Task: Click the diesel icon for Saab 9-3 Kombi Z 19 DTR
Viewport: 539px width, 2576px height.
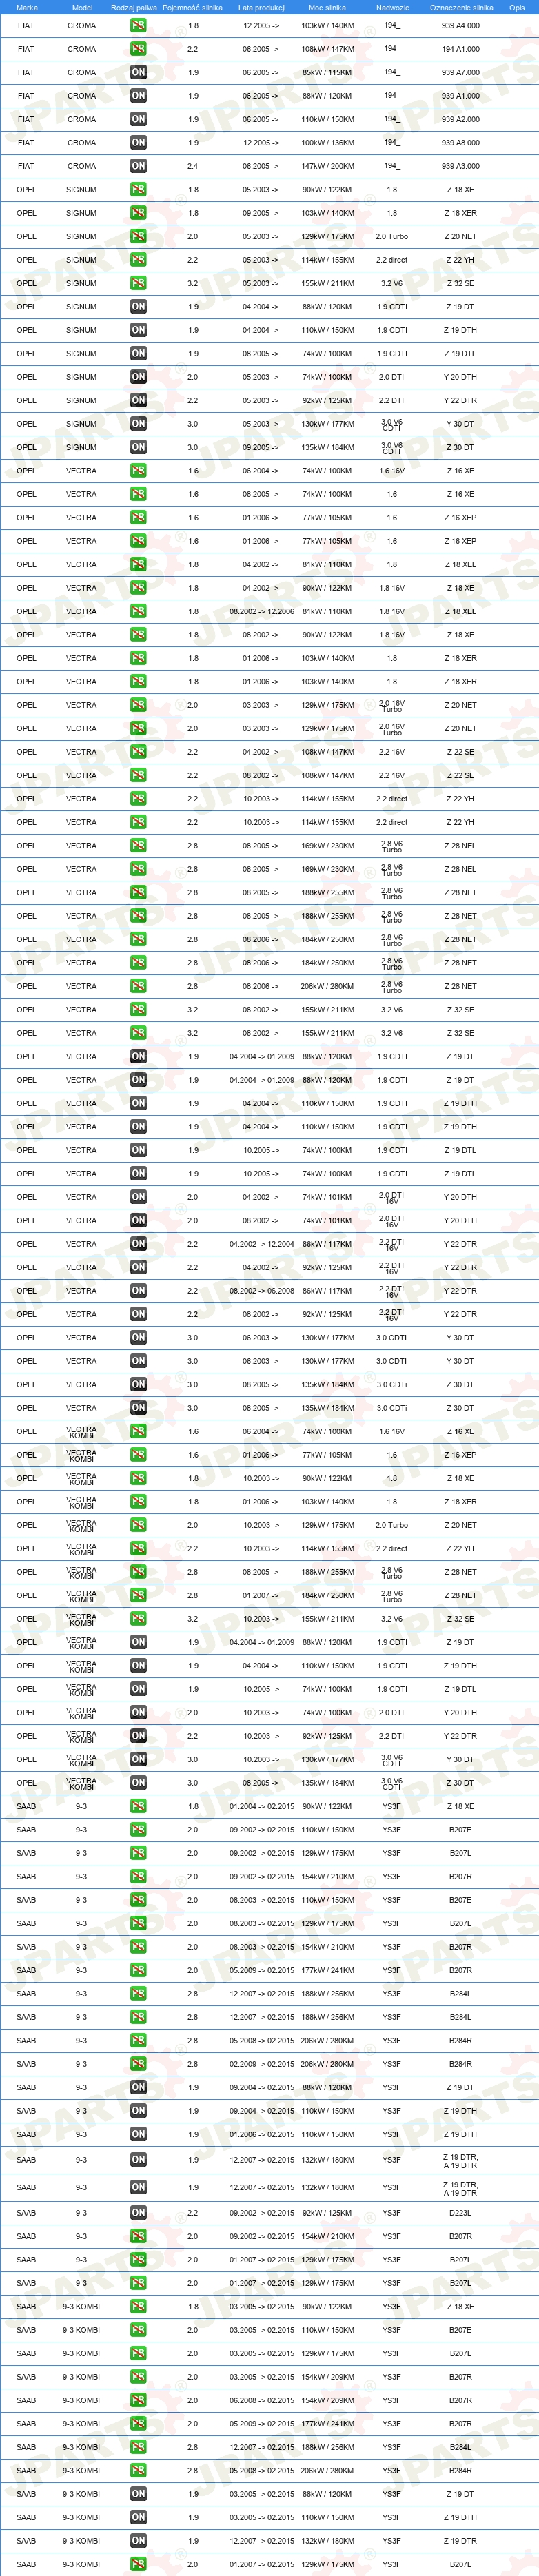Action: 138,2540
